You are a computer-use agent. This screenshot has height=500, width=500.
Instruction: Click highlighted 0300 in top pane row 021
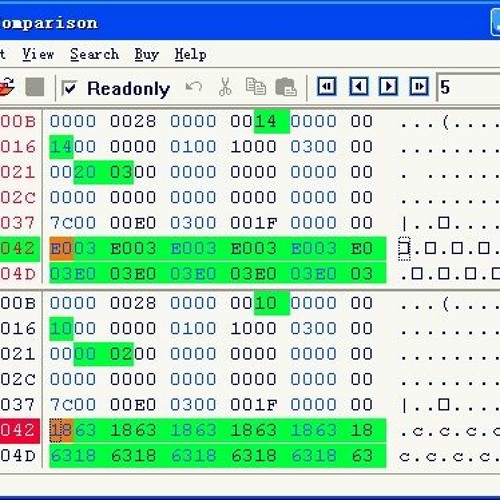point(133,172)
